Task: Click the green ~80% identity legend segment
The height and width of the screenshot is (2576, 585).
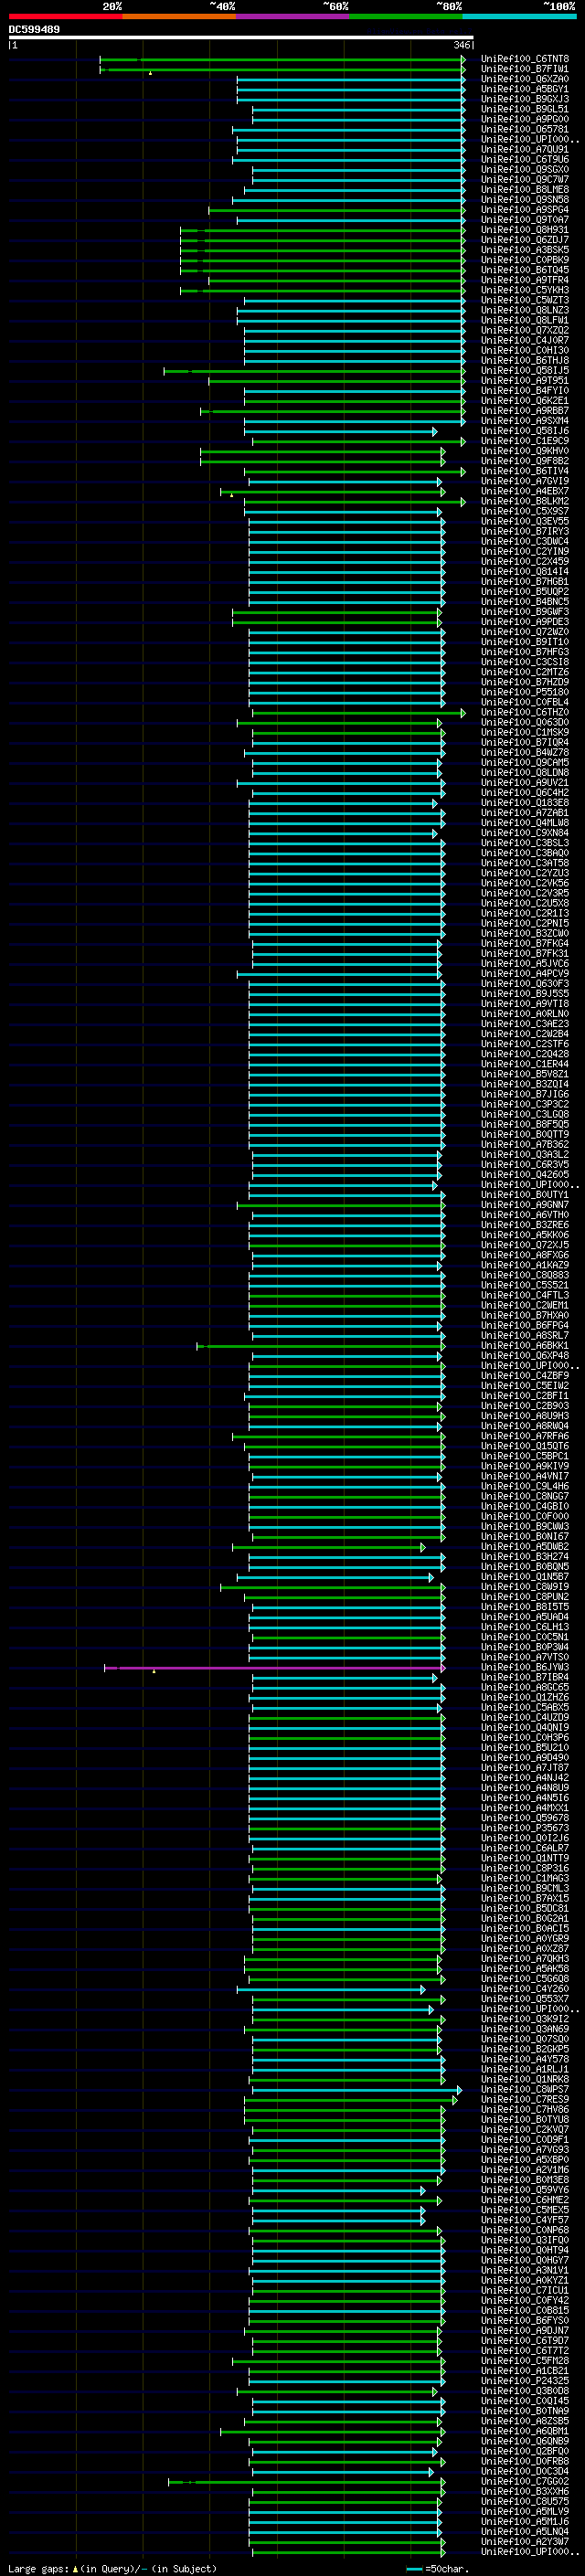Action: pos(405,16)
